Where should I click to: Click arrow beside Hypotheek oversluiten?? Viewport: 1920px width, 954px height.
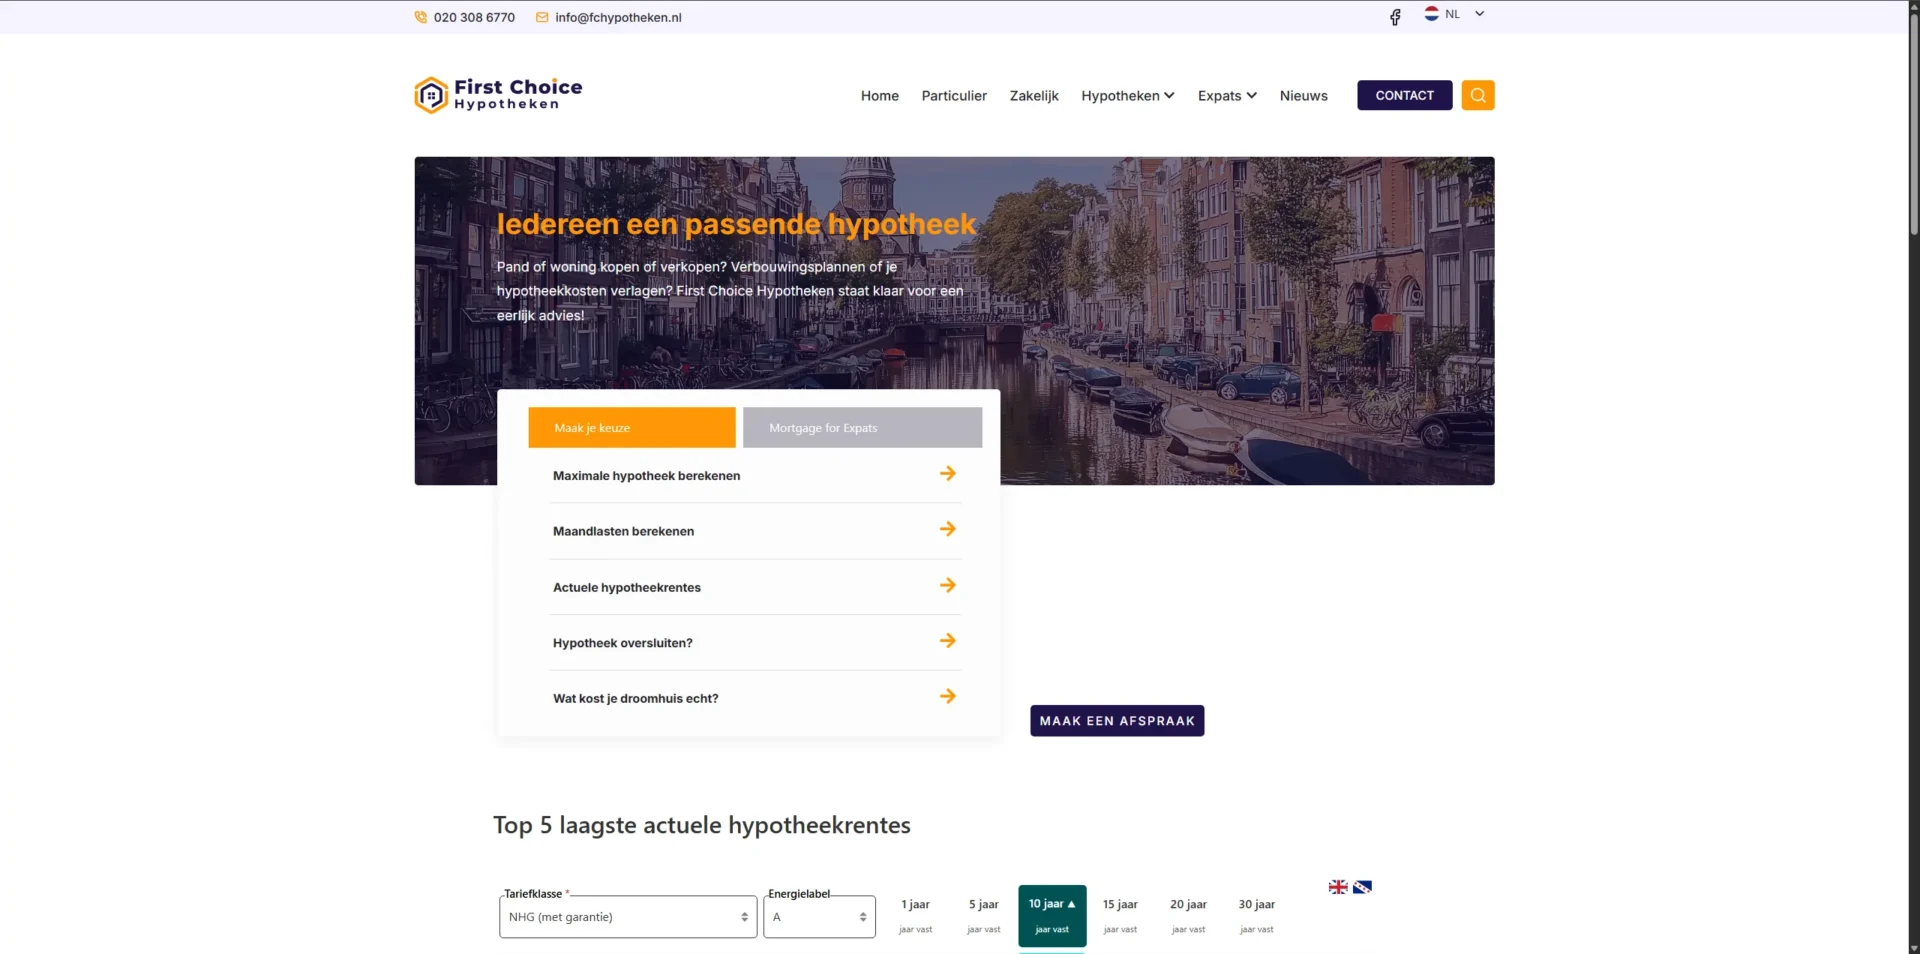[x=947, y=641]
